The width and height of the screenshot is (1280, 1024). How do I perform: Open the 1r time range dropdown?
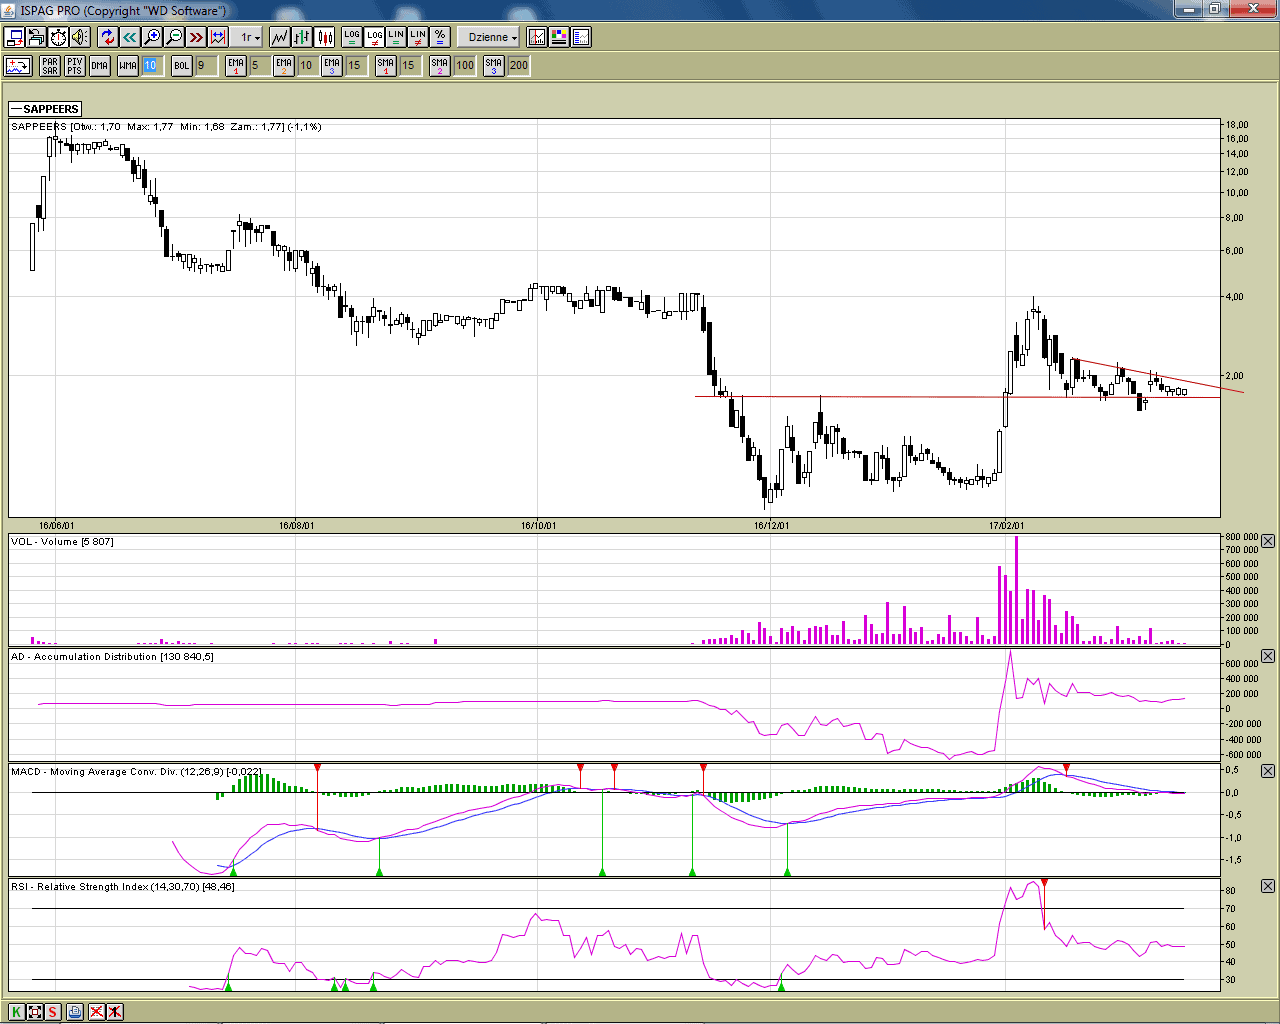(x=249, y=37)
